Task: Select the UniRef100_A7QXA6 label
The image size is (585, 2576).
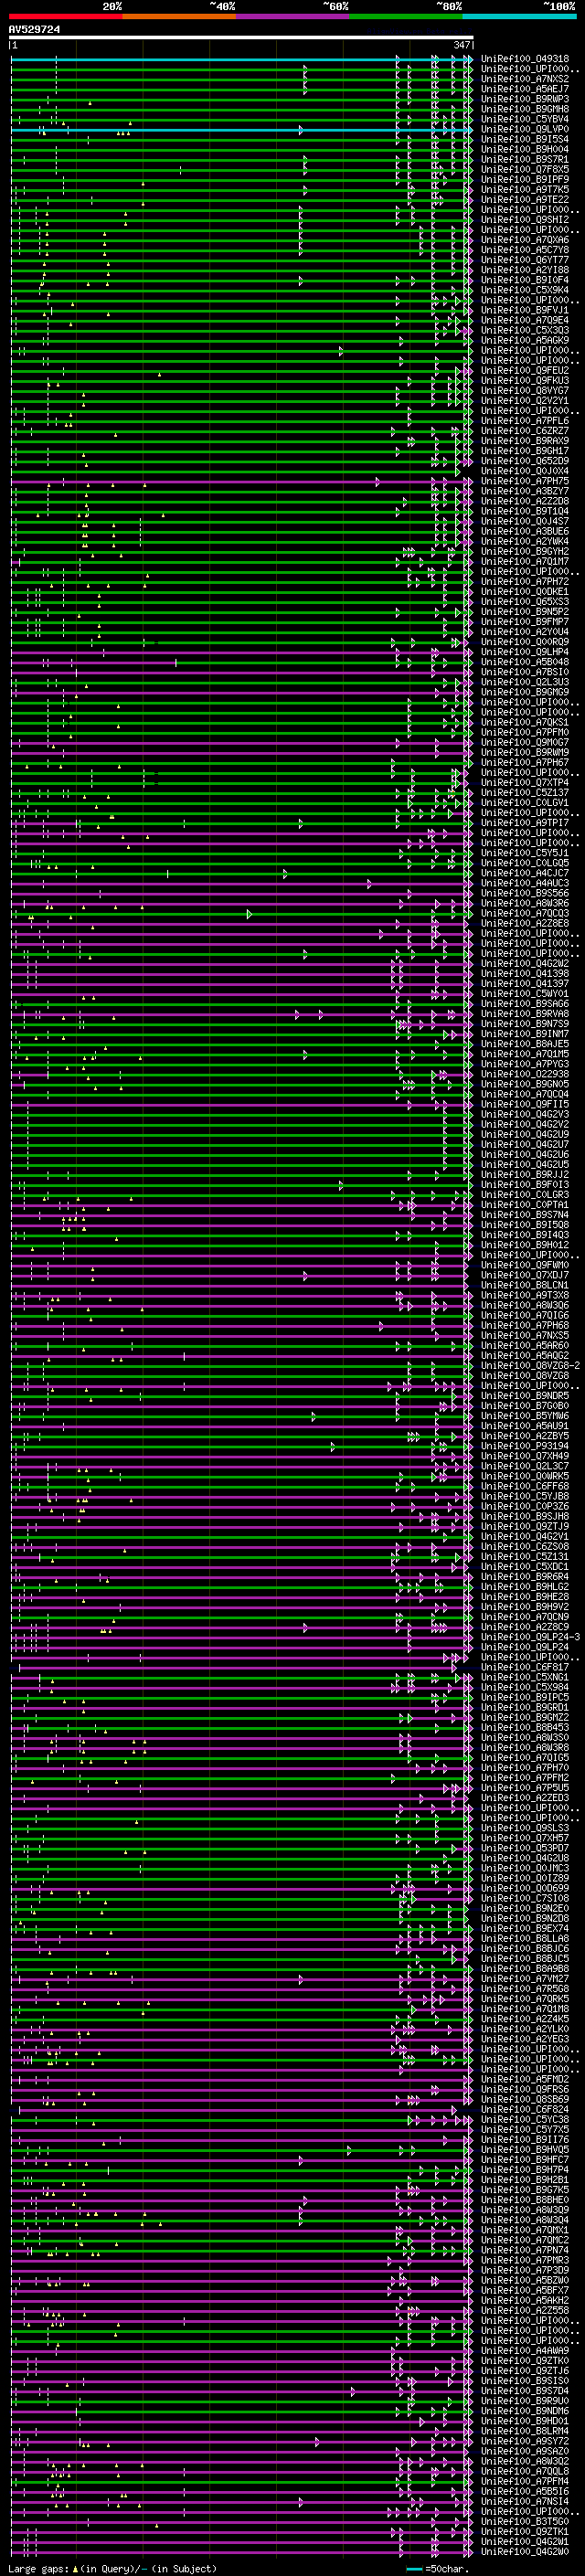Action: 525,240
